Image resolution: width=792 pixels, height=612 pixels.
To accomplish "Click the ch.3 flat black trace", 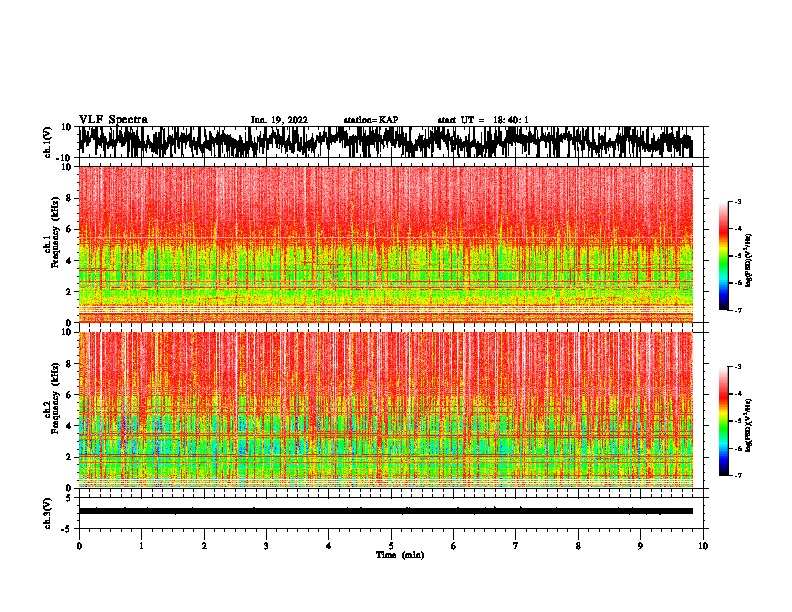I will pos(386,511).
